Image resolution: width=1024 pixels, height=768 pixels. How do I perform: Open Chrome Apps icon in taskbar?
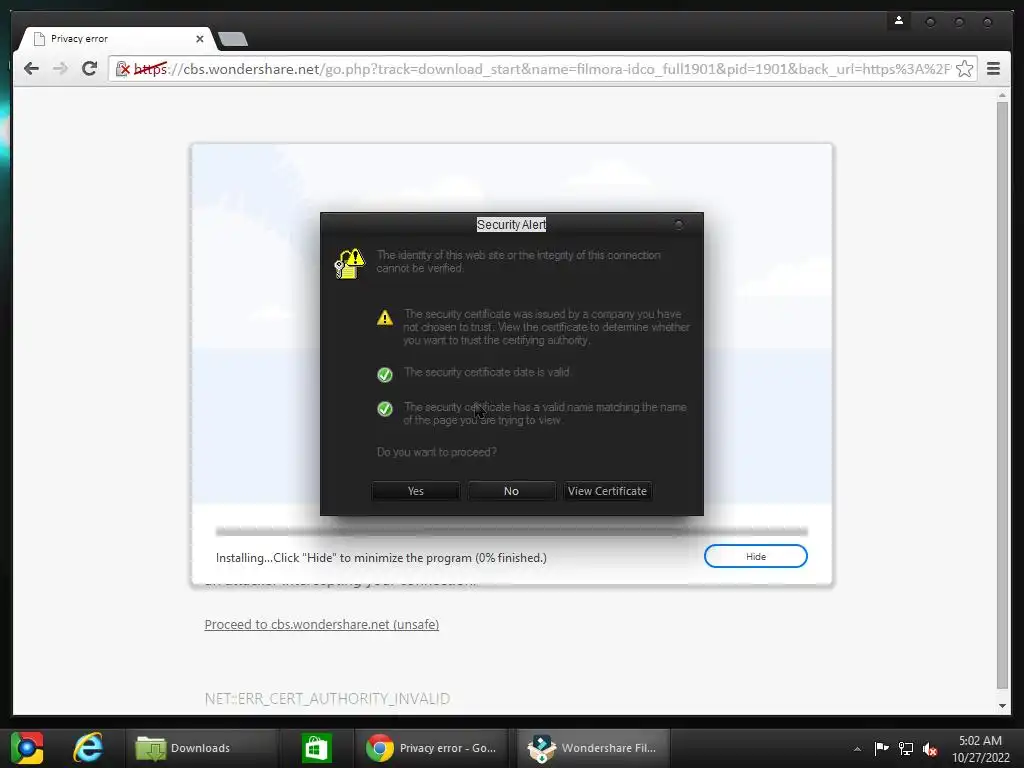pos(27,748)
